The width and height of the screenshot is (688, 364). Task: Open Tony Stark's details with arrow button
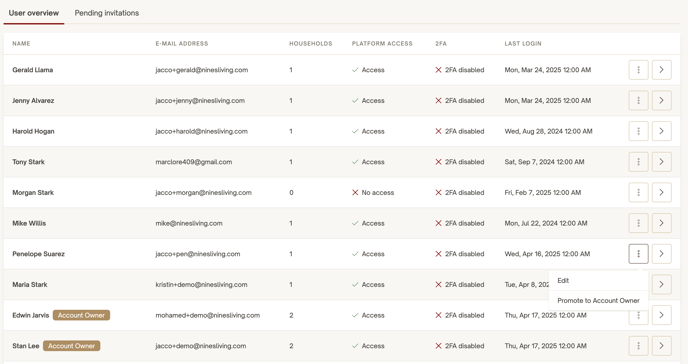click(x=661, y=162)
